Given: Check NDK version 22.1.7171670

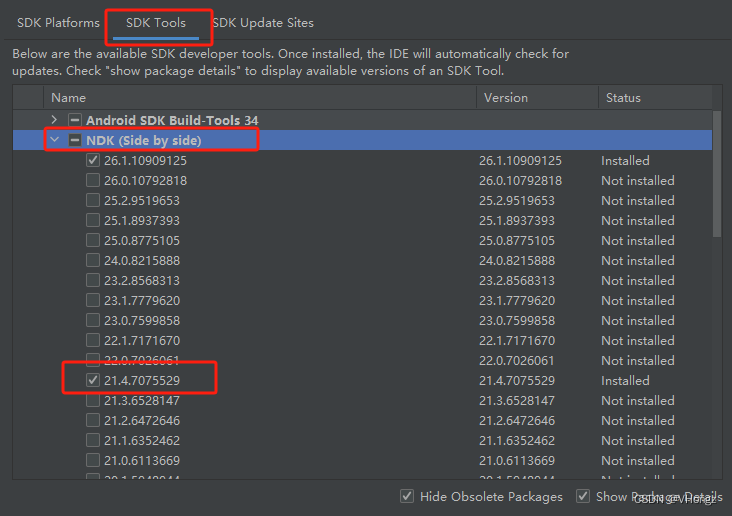Looking at the screenshot, I should pyautogui.click(x=93, y=340).
